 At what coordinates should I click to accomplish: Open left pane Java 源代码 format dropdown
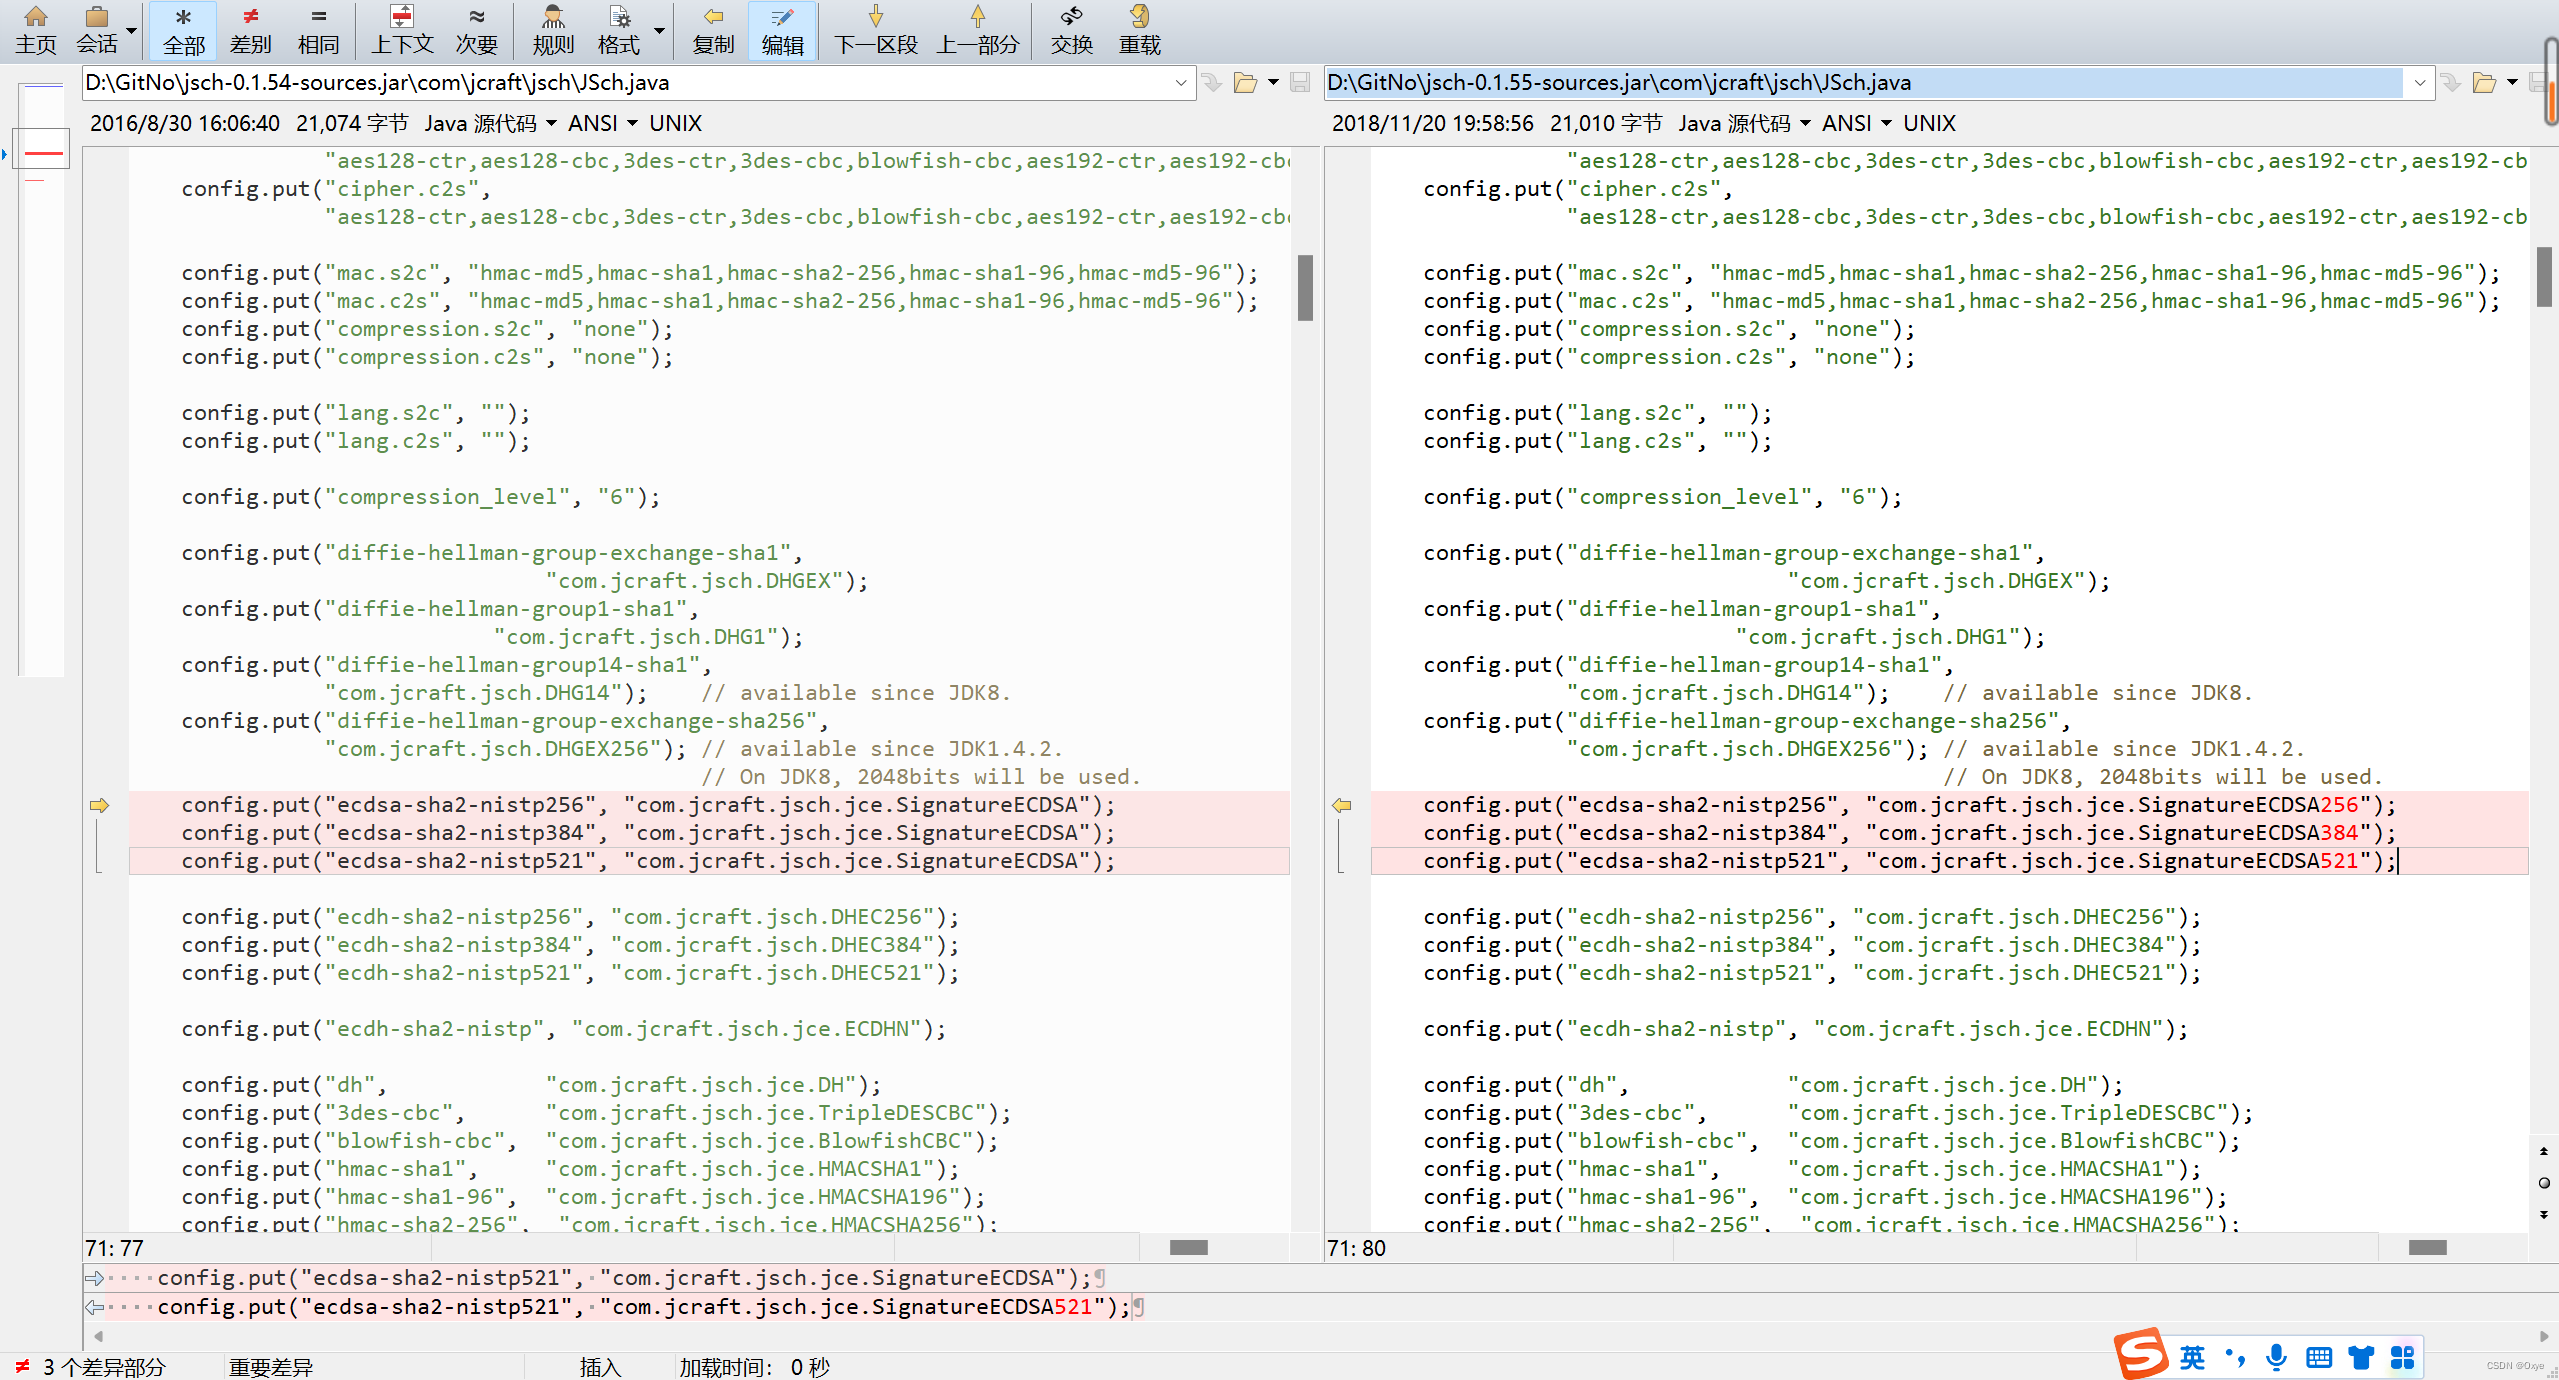tap(490, 123)
